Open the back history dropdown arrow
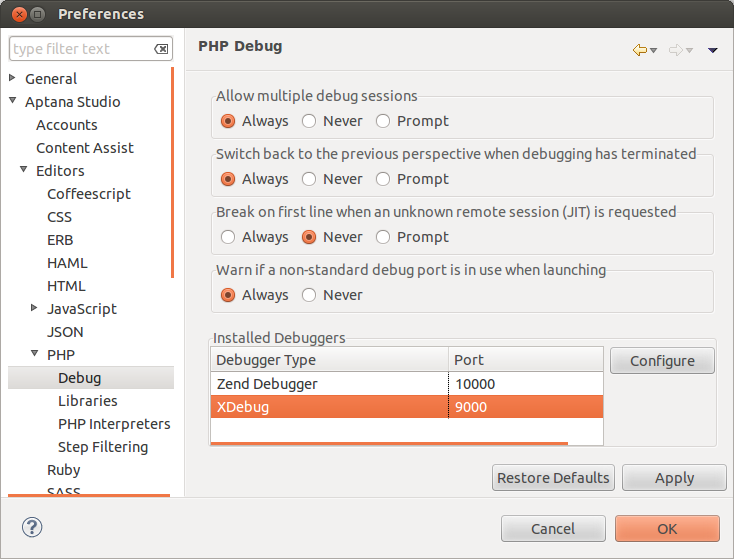This screenshot has height=559, width=734. (653, 51)
